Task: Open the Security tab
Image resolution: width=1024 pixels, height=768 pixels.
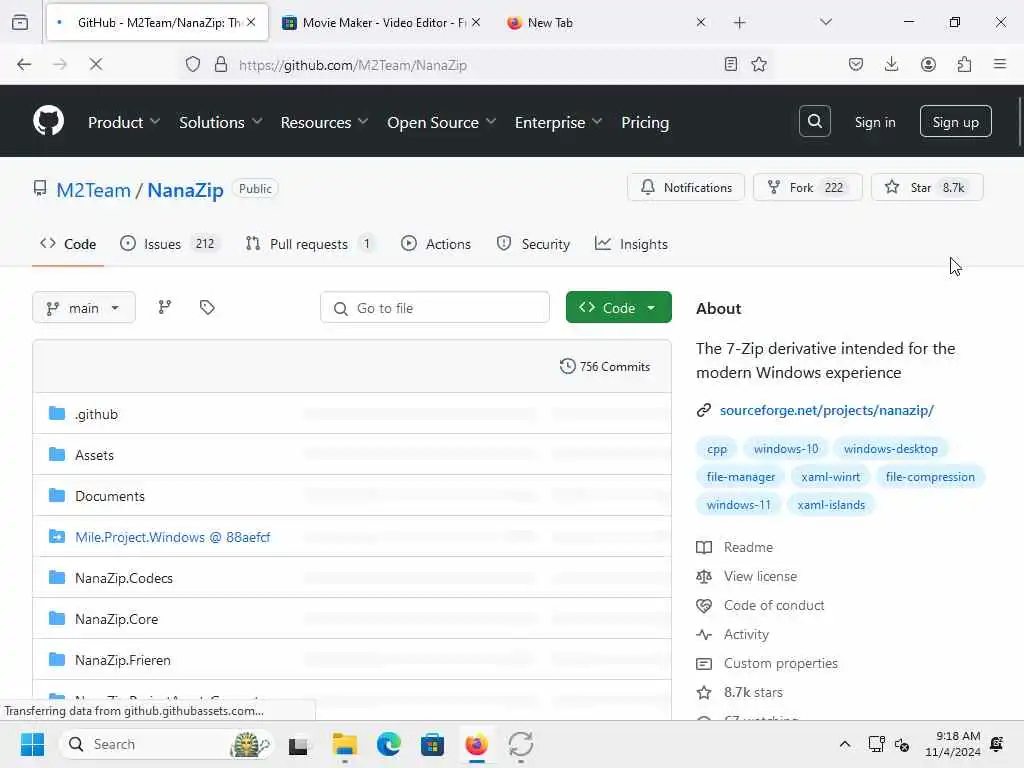Action: [533, 244]
